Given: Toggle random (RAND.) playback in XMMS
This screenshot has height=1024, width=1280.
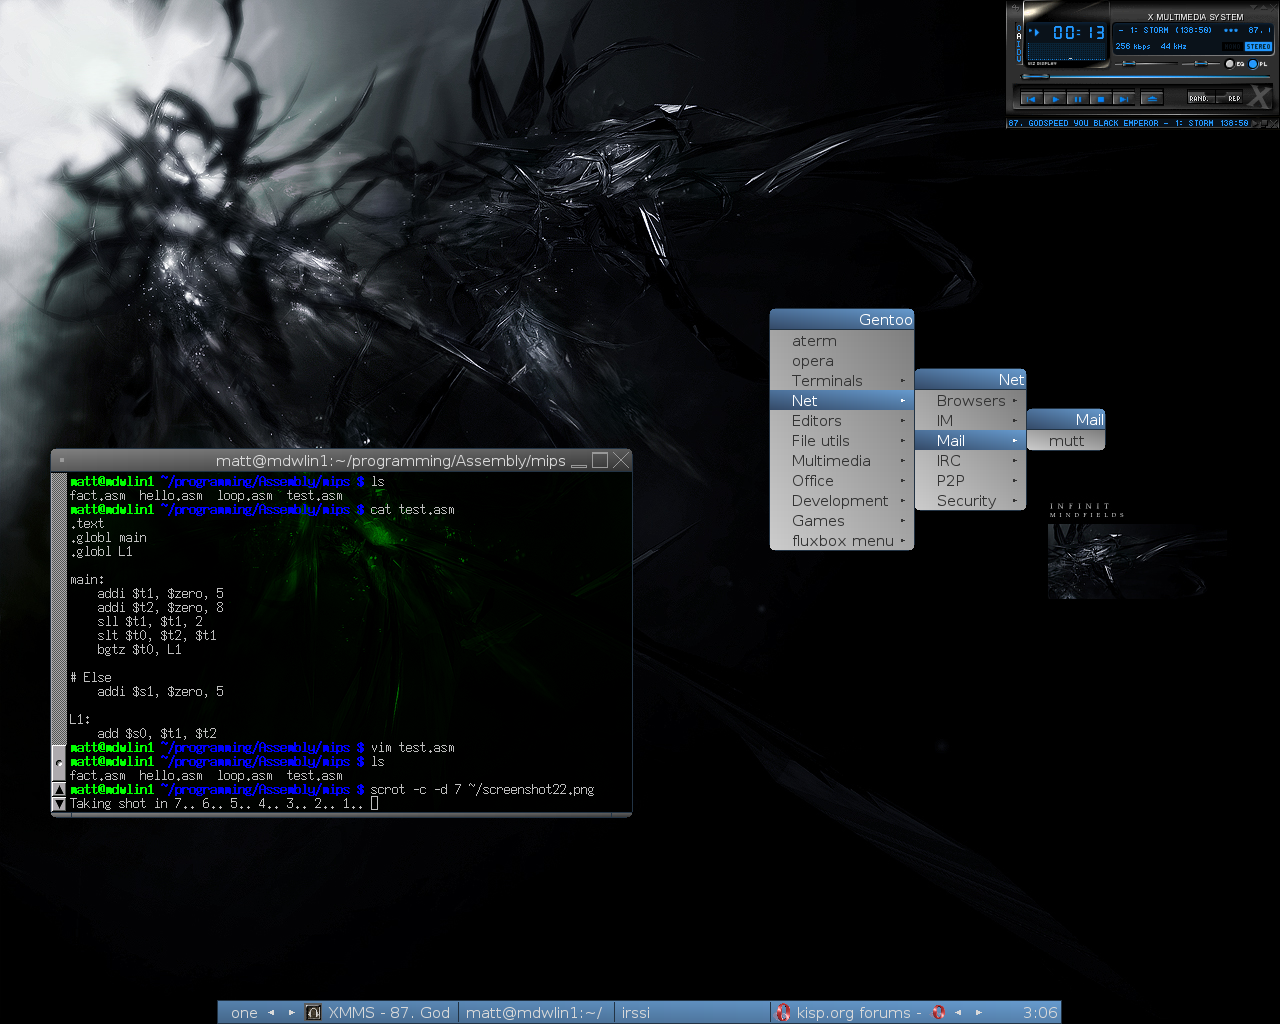Looking at the screenshot, I should (x=1200, y=98).
